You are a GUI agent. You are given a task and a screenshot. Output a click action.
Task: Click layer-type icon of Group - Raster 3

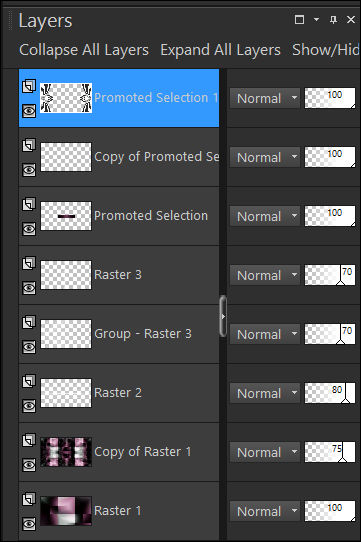tap(29, 322)
